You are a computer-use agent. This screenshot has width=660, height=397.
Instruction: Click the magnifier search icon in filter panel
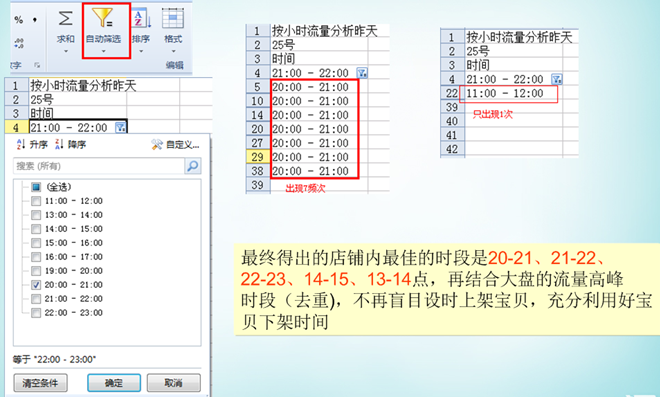point(193,166)
